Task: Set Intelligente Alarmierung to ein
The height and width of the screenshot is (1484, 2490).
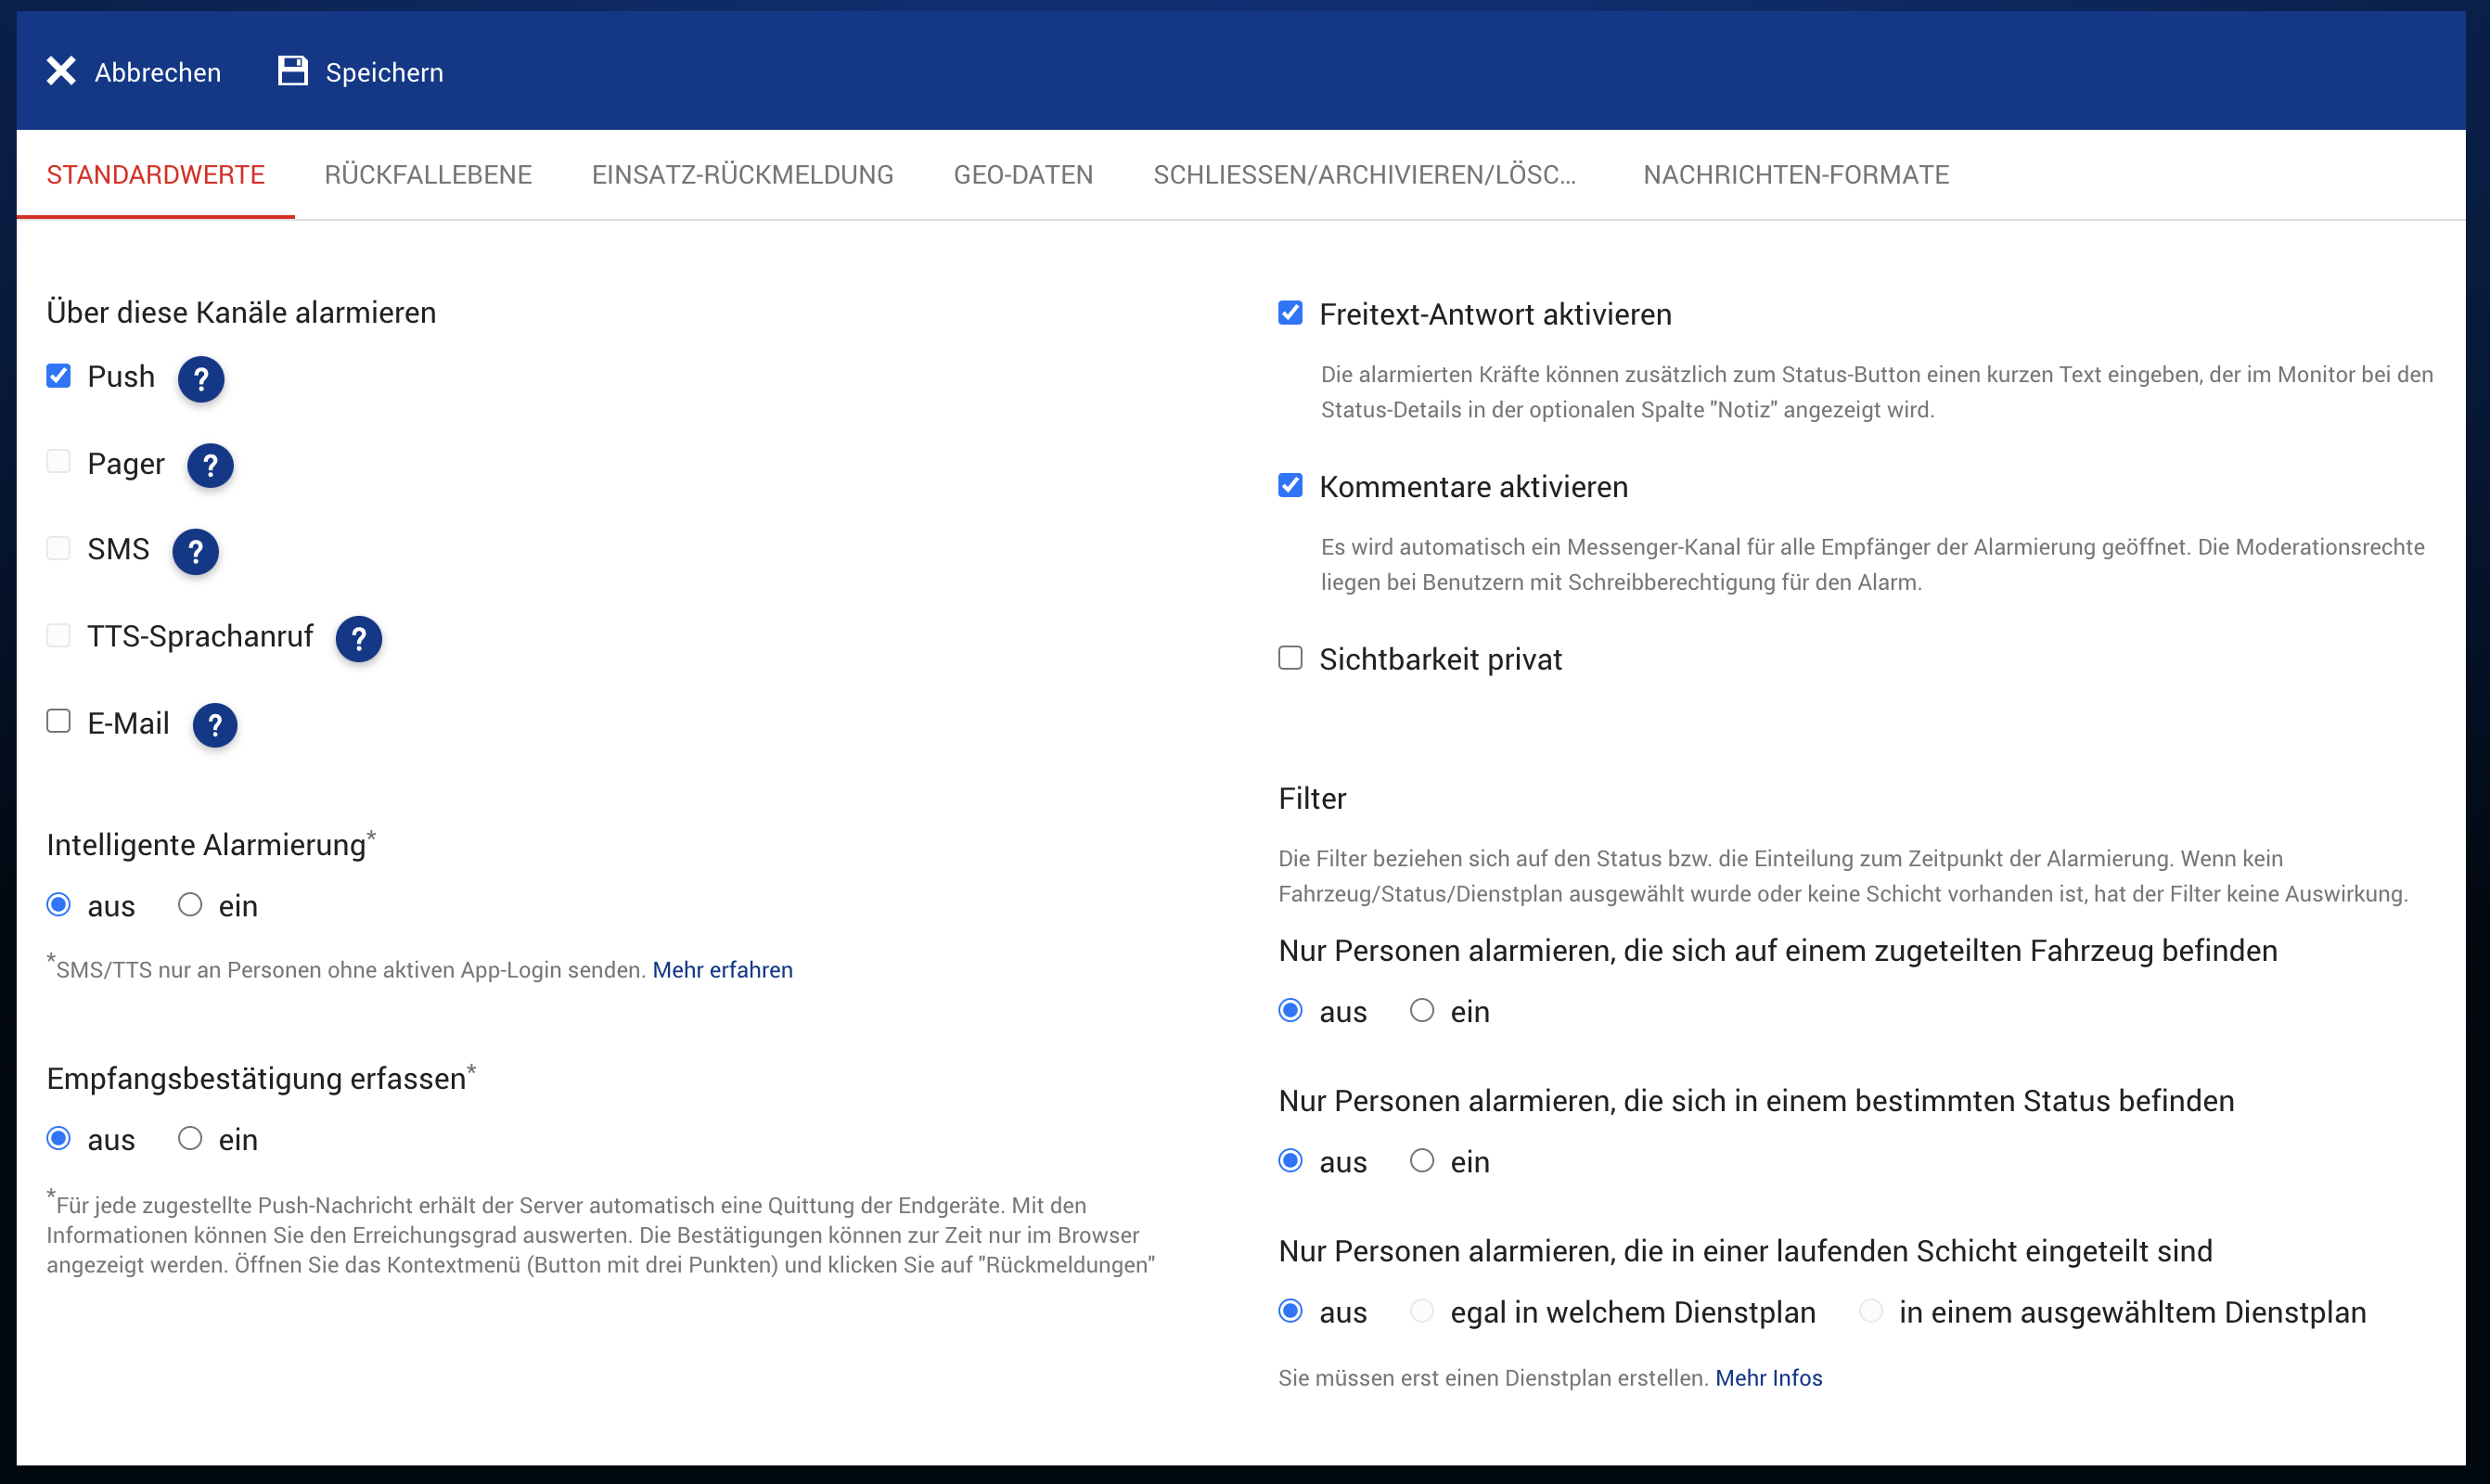Action: [x=190, y=905]
